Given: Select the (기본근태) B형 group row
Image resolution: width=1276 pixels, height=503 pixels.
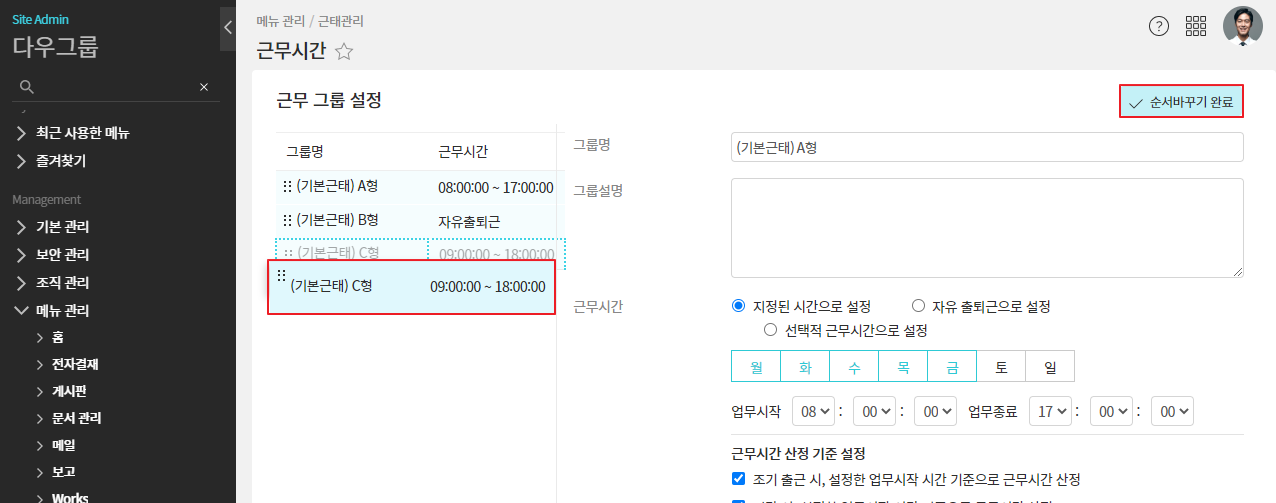Looking at the screenshot, I should pyautogui.click(x=415, y=220).
